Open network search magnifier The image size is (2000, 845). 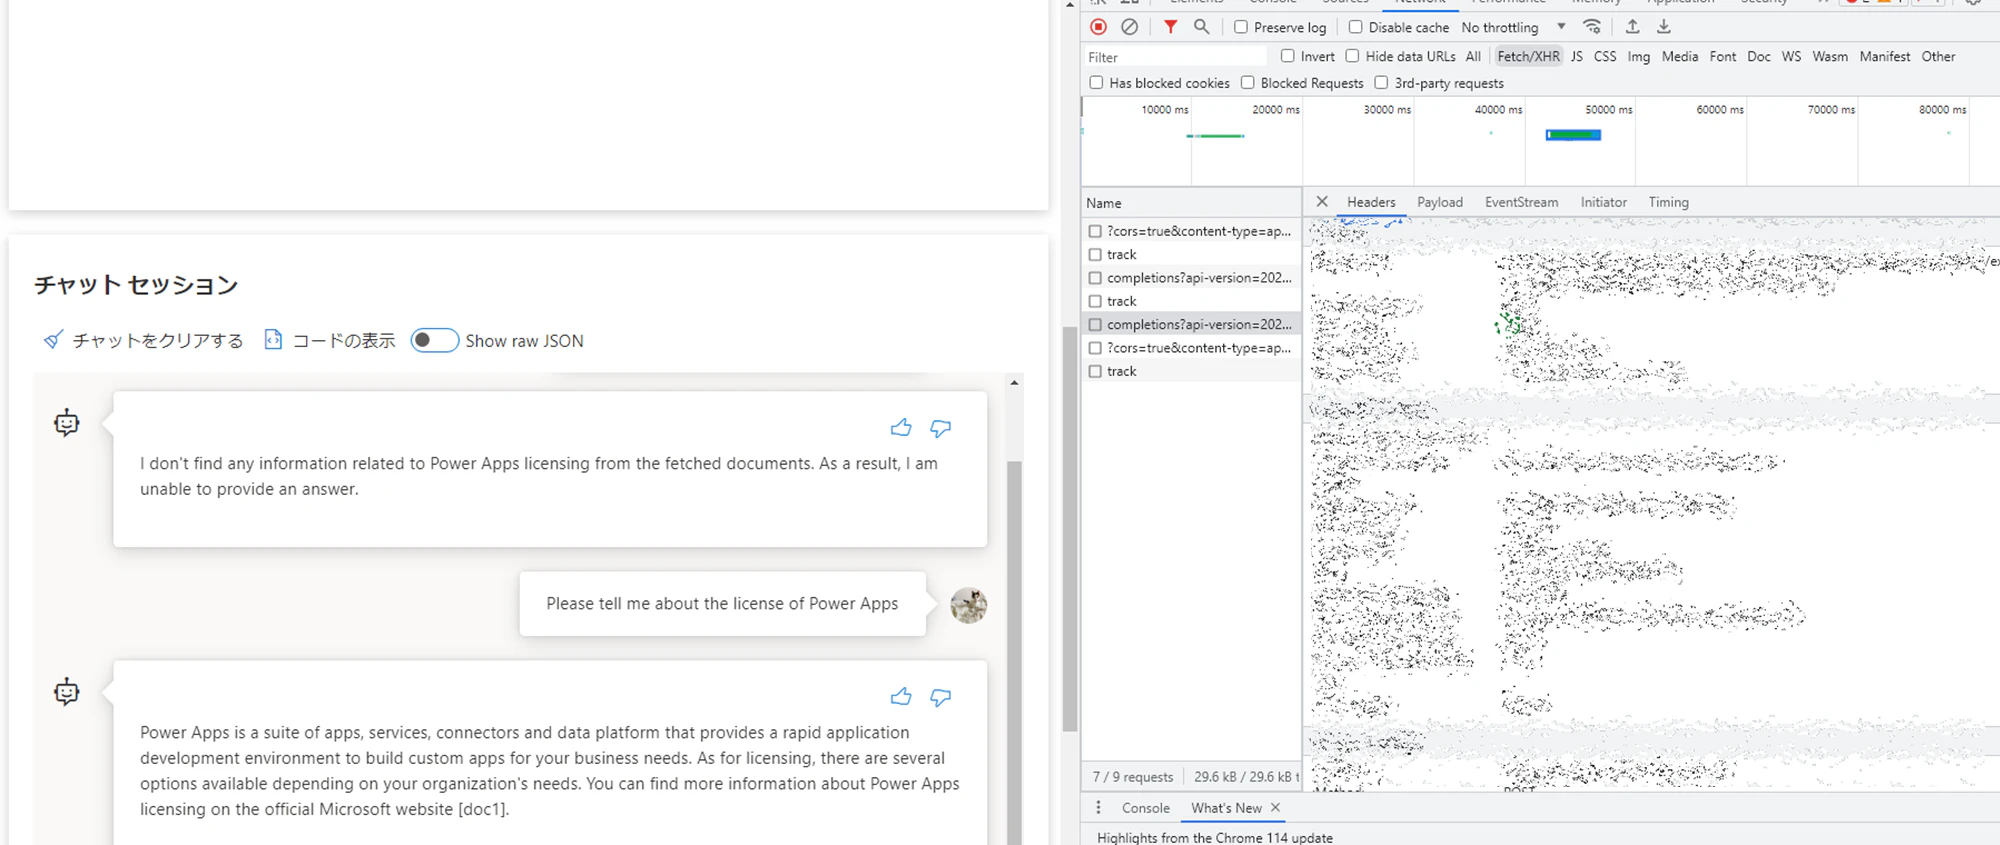click(1201, 27)
